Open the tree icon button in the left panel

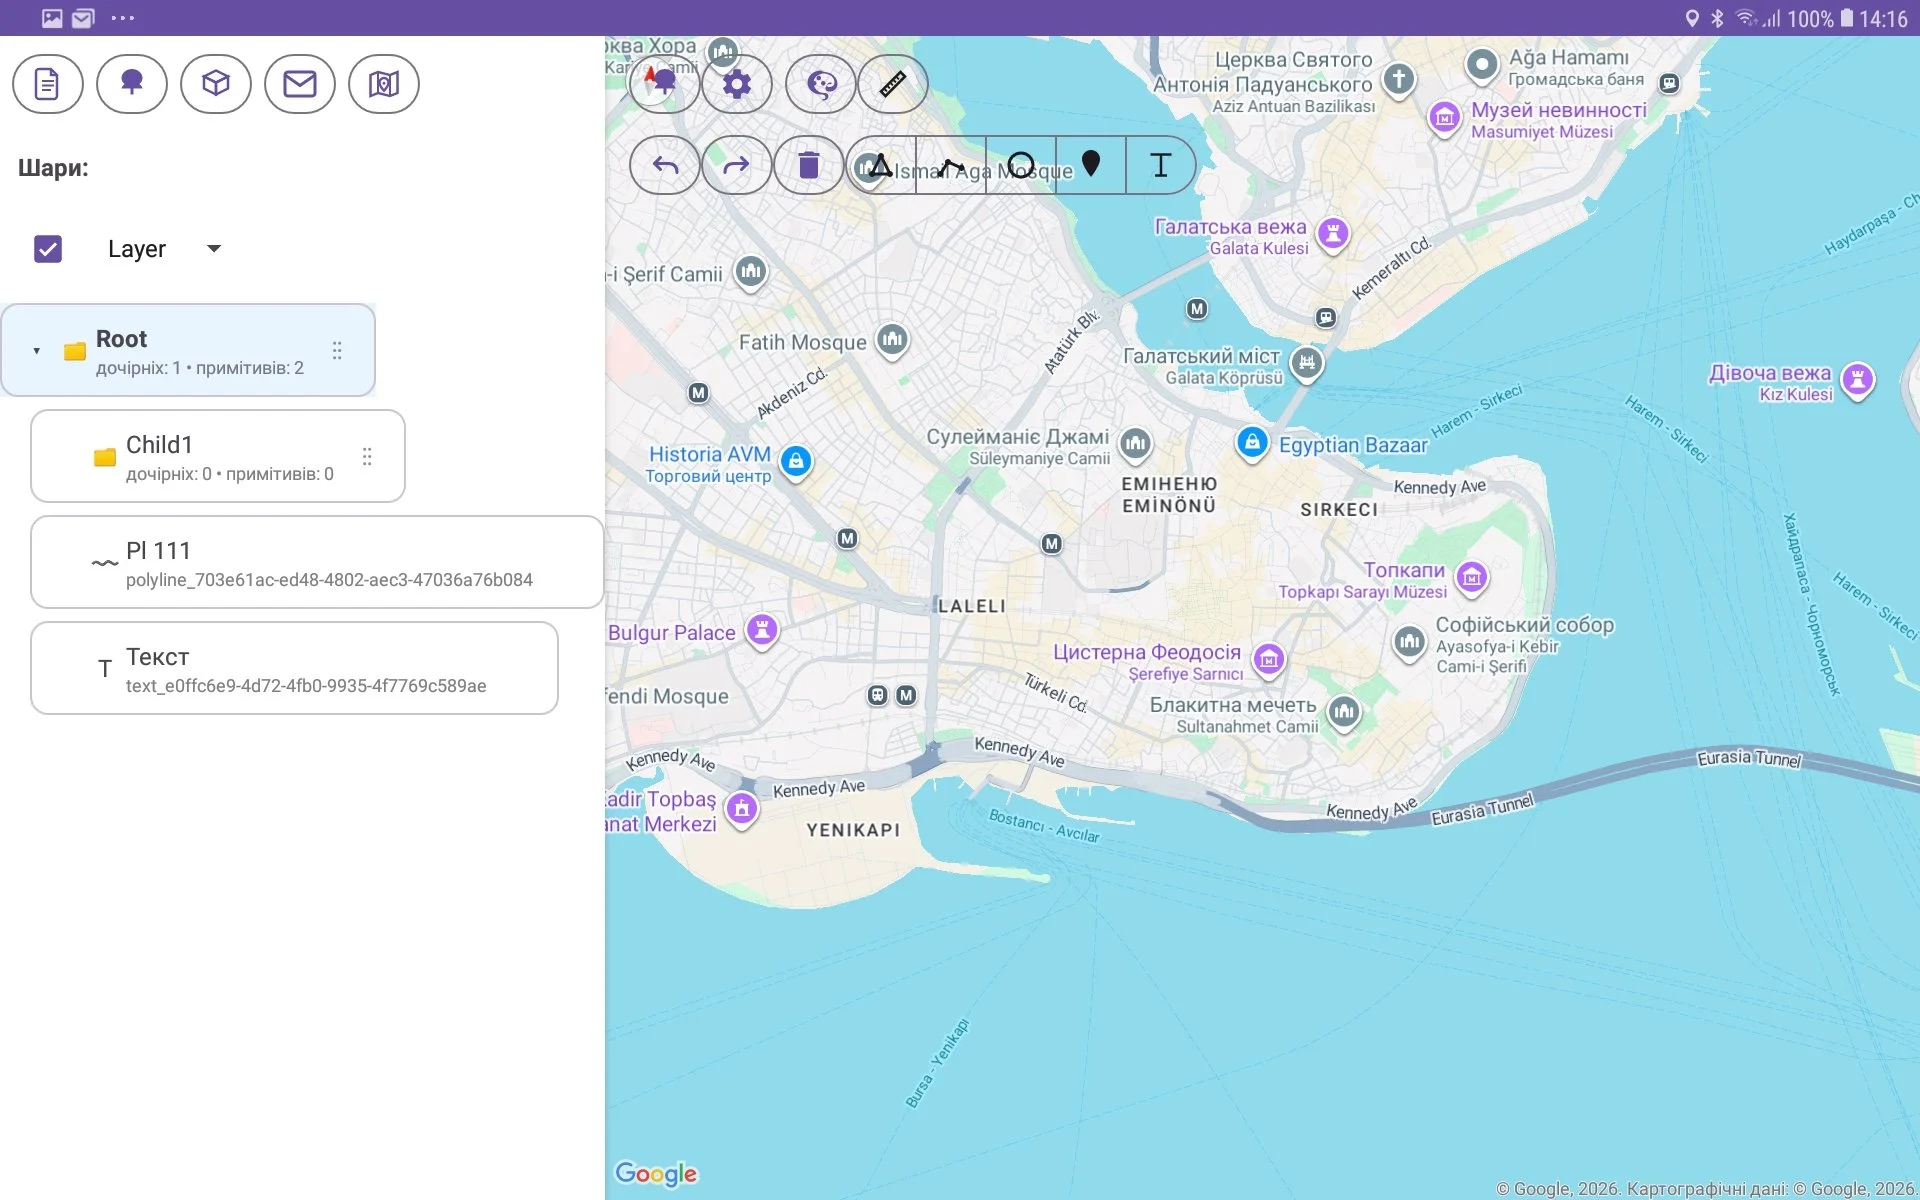point(131,84)
